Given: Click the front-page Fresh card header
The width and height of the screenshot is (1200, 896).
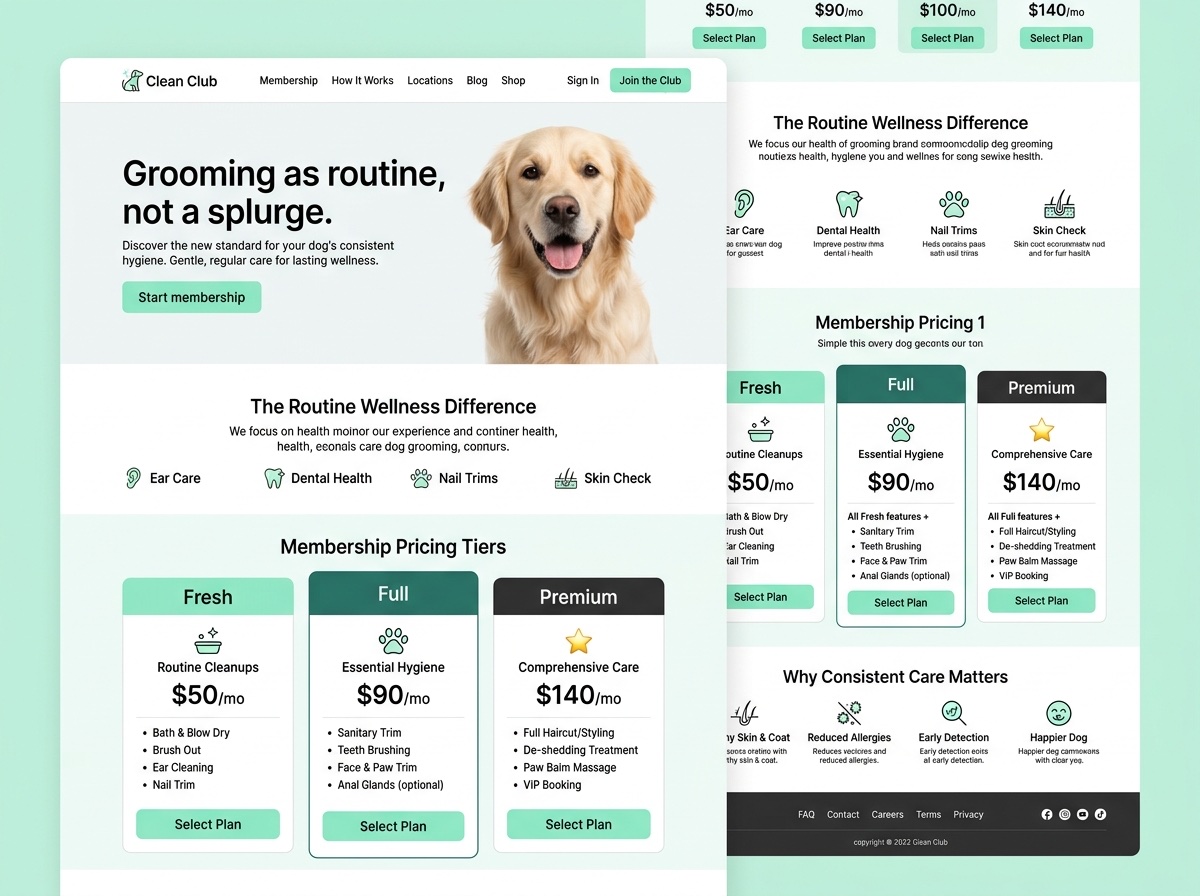Looking at the screenshot, I should [208, 597].
